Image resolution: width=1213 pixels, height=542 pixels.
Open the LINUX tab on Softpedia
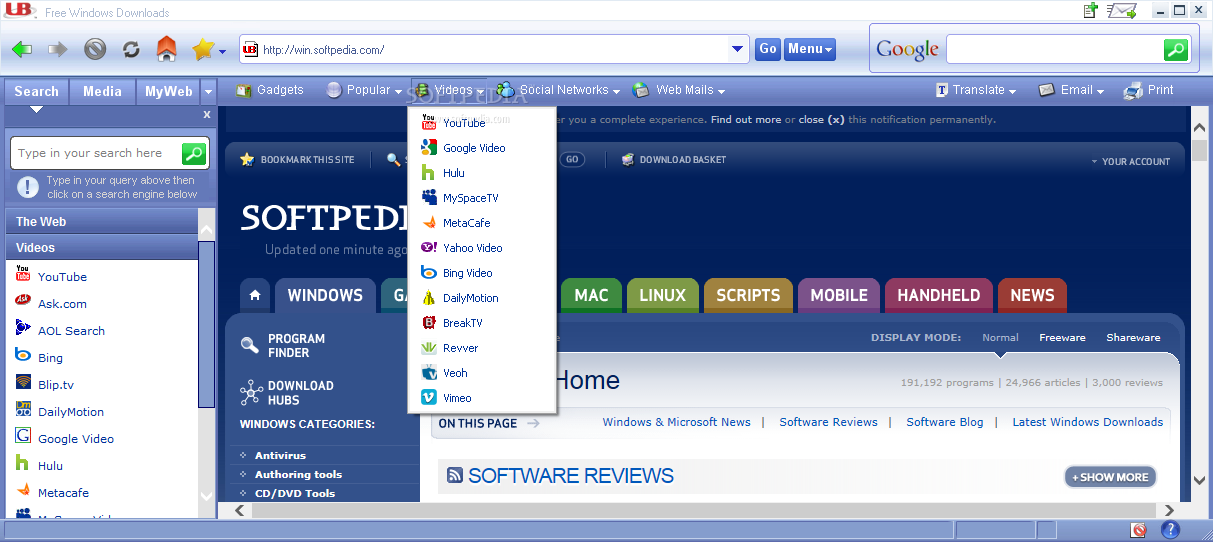tap(662, 295)
